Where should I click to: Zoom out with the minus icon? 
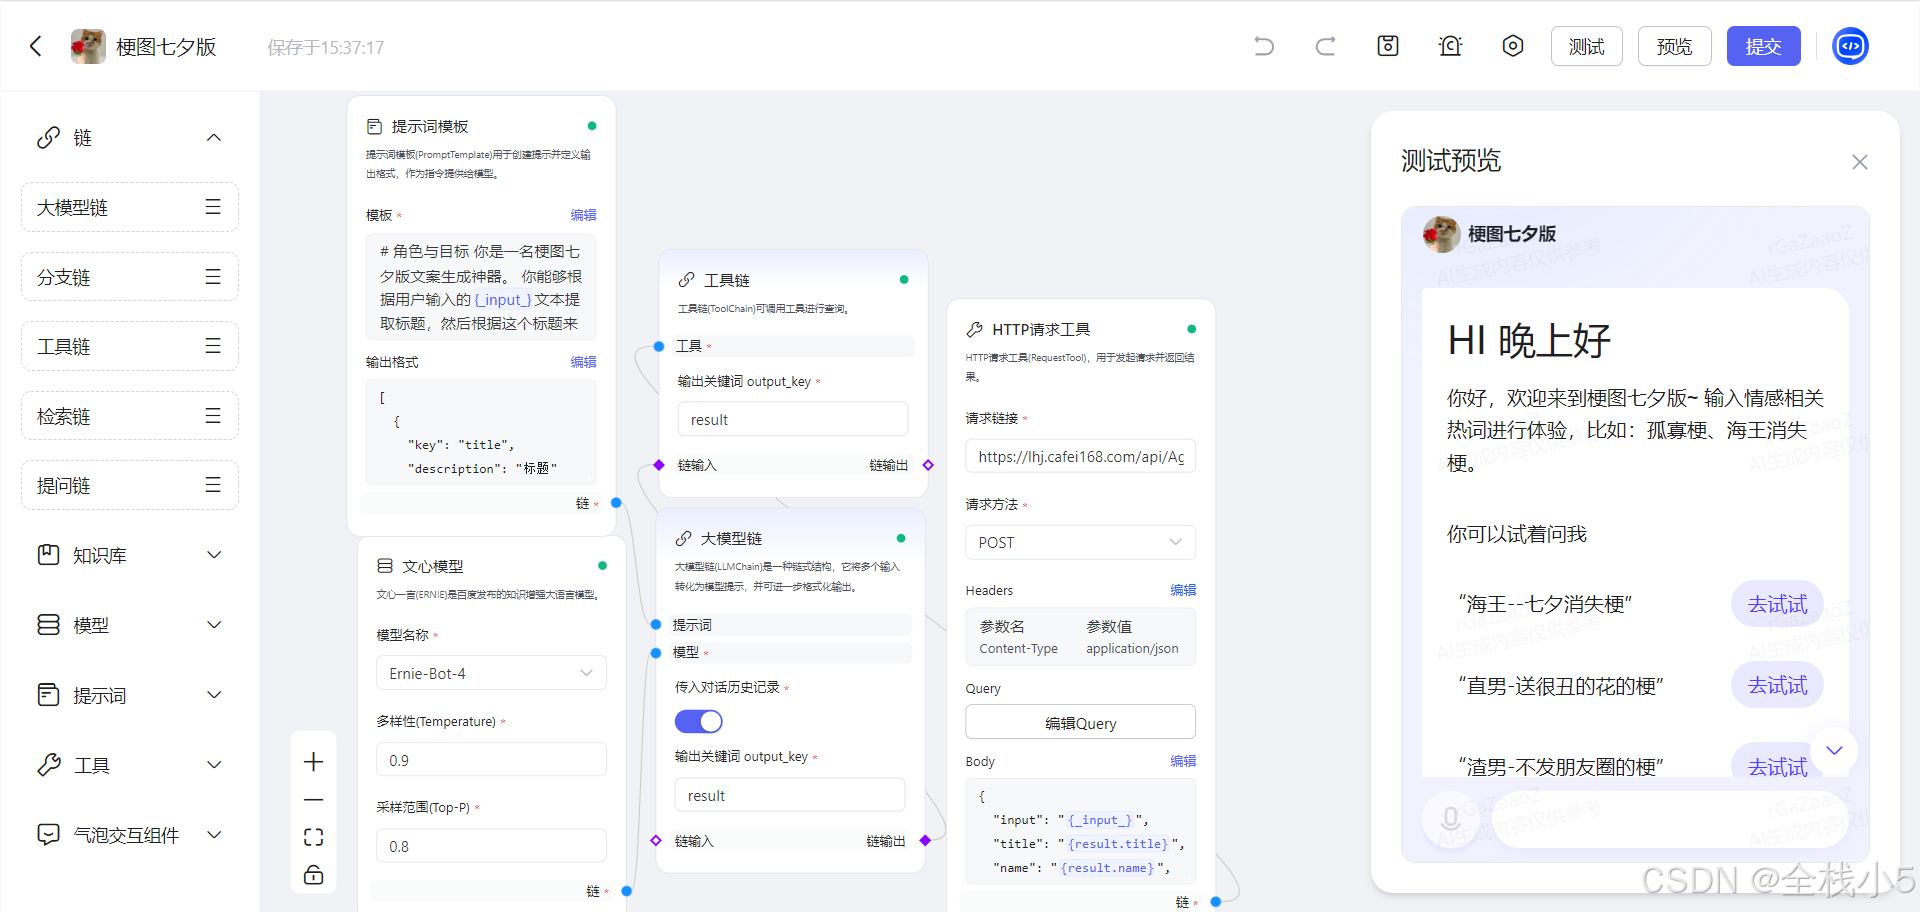313,800
